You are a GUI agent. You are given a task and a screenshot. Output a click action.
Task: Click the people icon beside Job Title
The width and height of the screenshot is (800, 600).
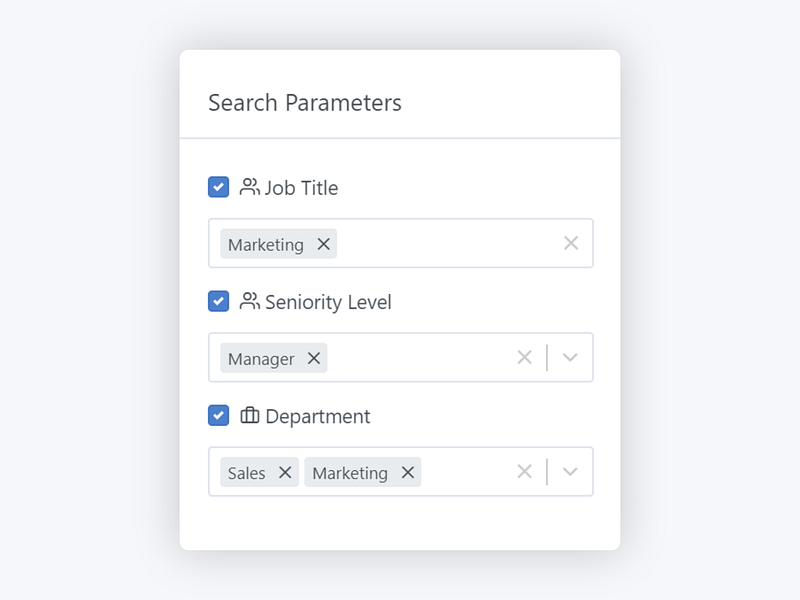pyautogui.click(x=250, y=187)
